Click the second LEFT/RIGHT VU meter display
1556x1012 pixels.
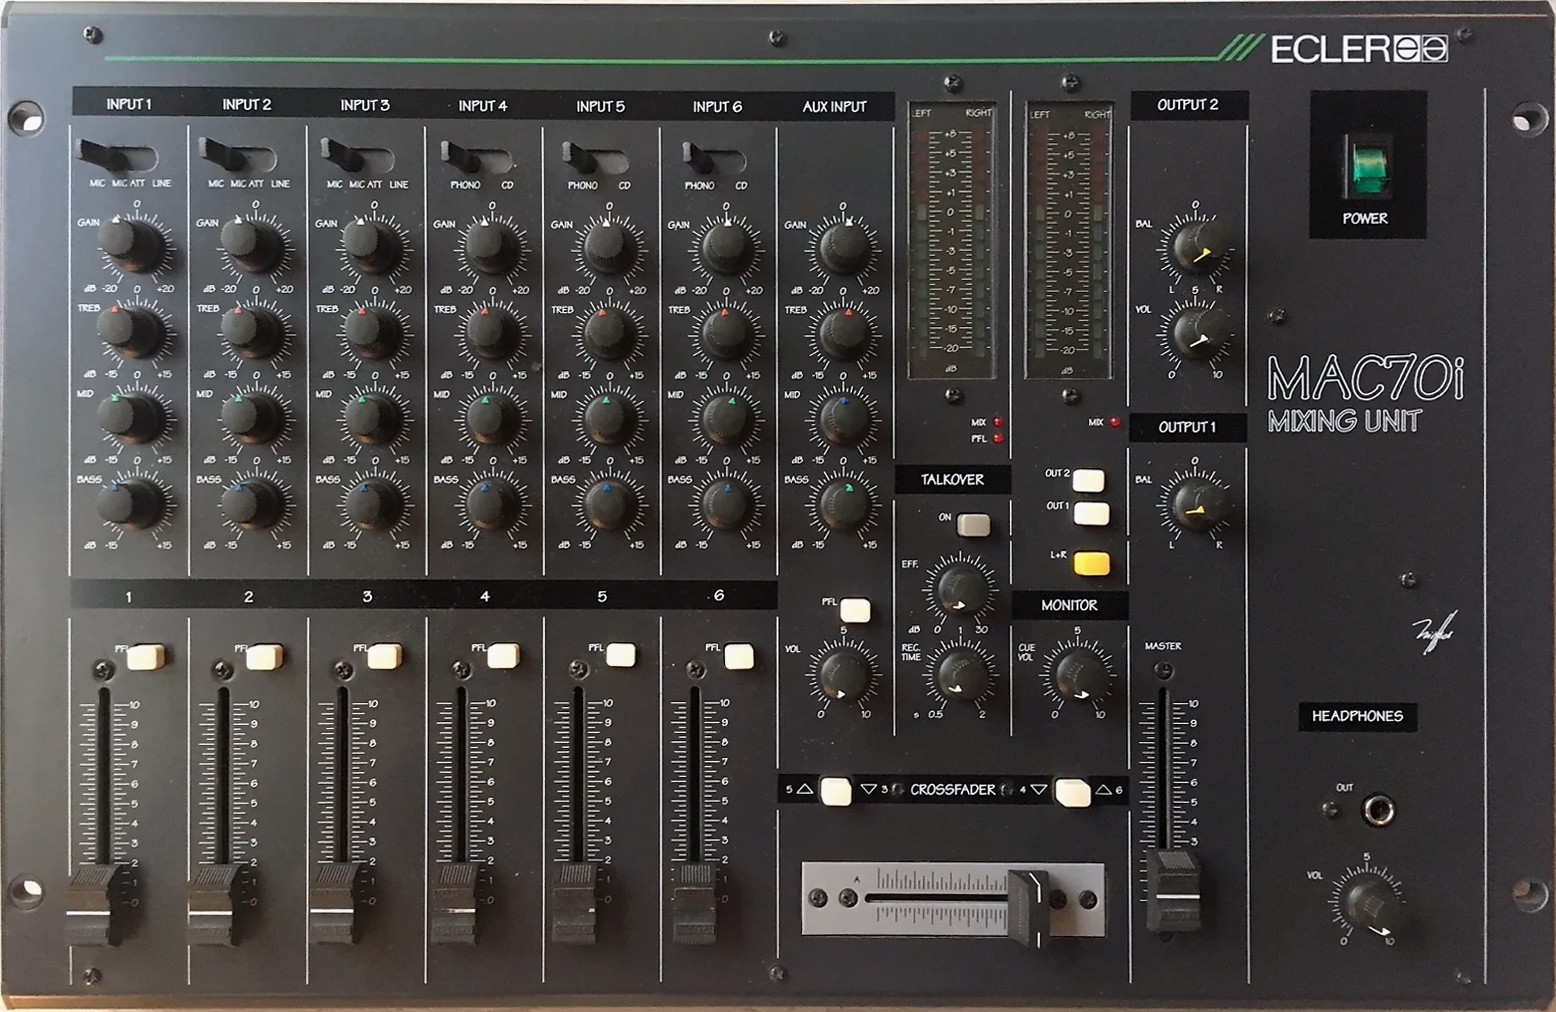coord(1068,242)
